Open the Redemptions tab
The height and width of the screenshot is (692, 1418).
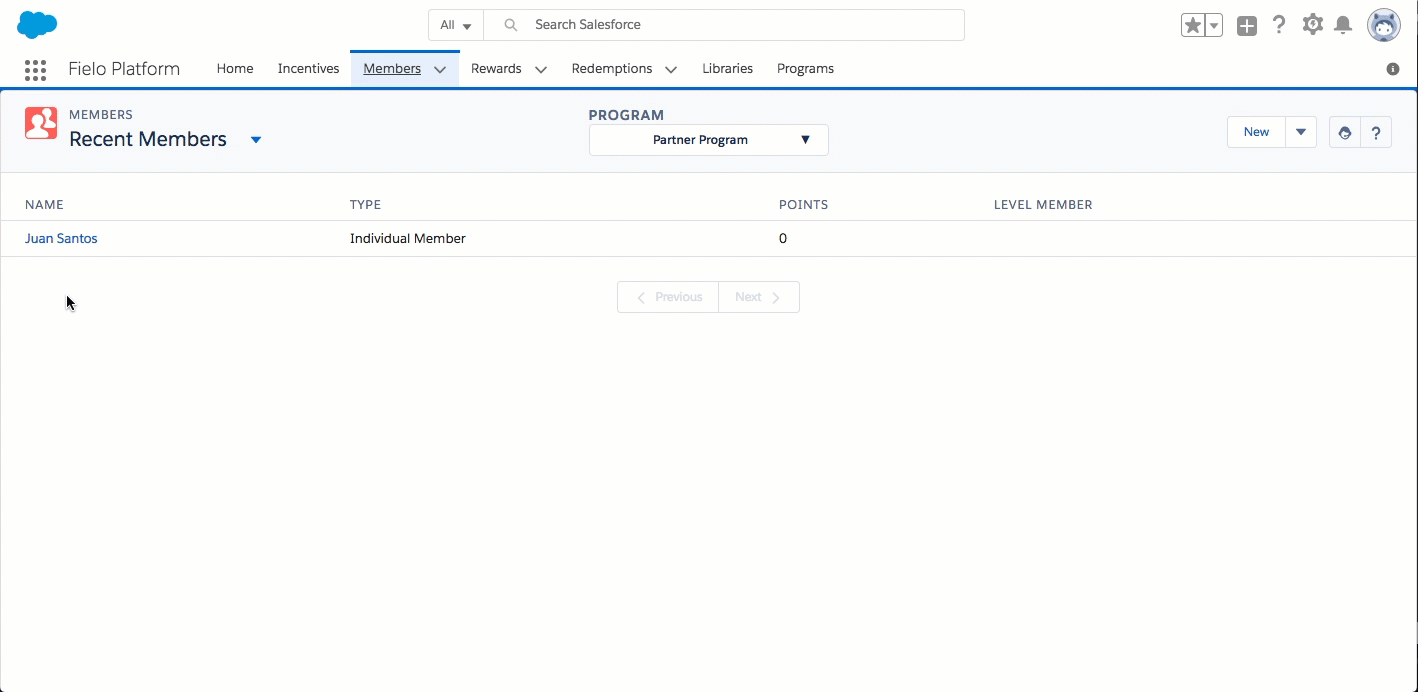pos(611,69)
